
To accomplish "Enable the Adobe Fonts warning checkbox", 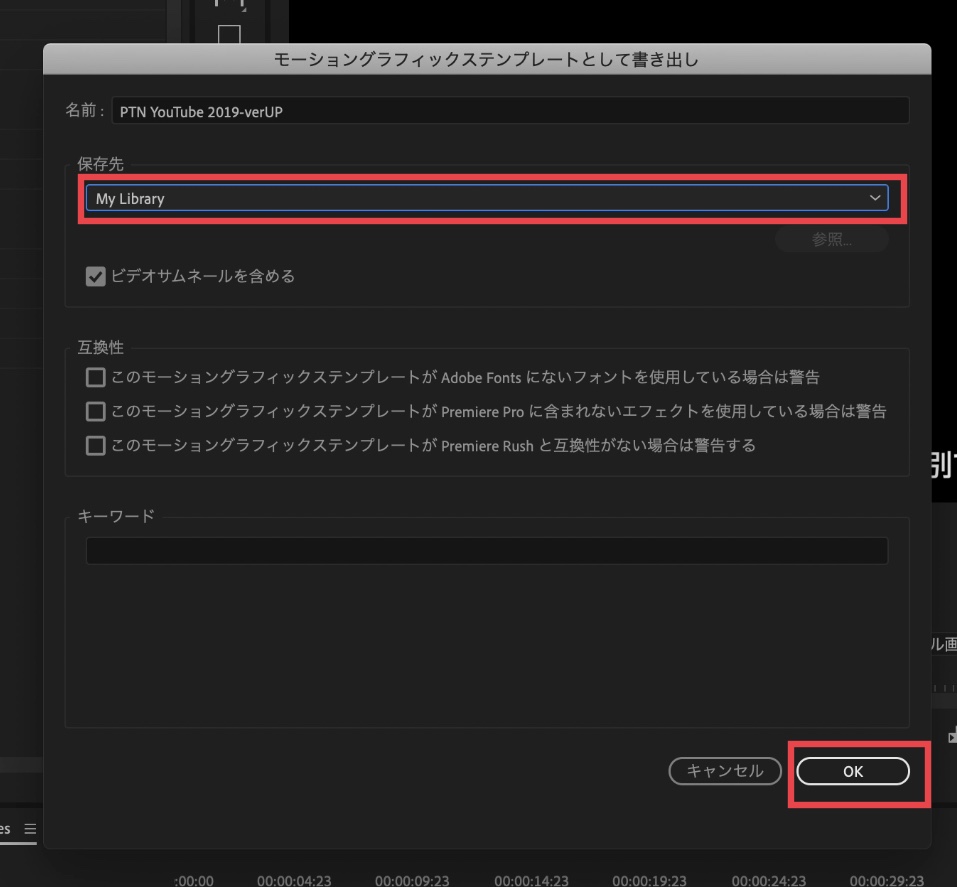I will tap(96, 377).
